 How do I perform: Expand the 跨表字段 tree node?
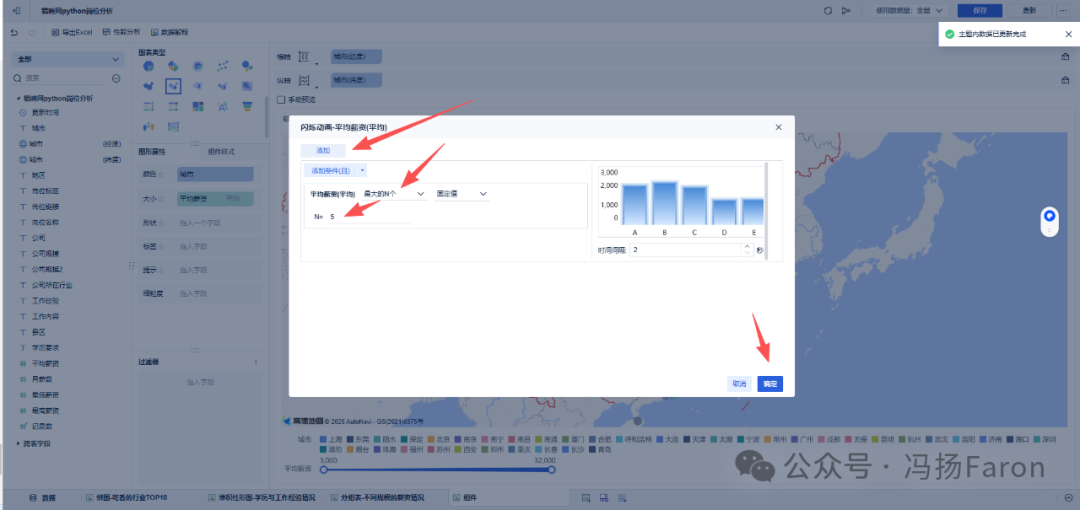tap(19, 444)
